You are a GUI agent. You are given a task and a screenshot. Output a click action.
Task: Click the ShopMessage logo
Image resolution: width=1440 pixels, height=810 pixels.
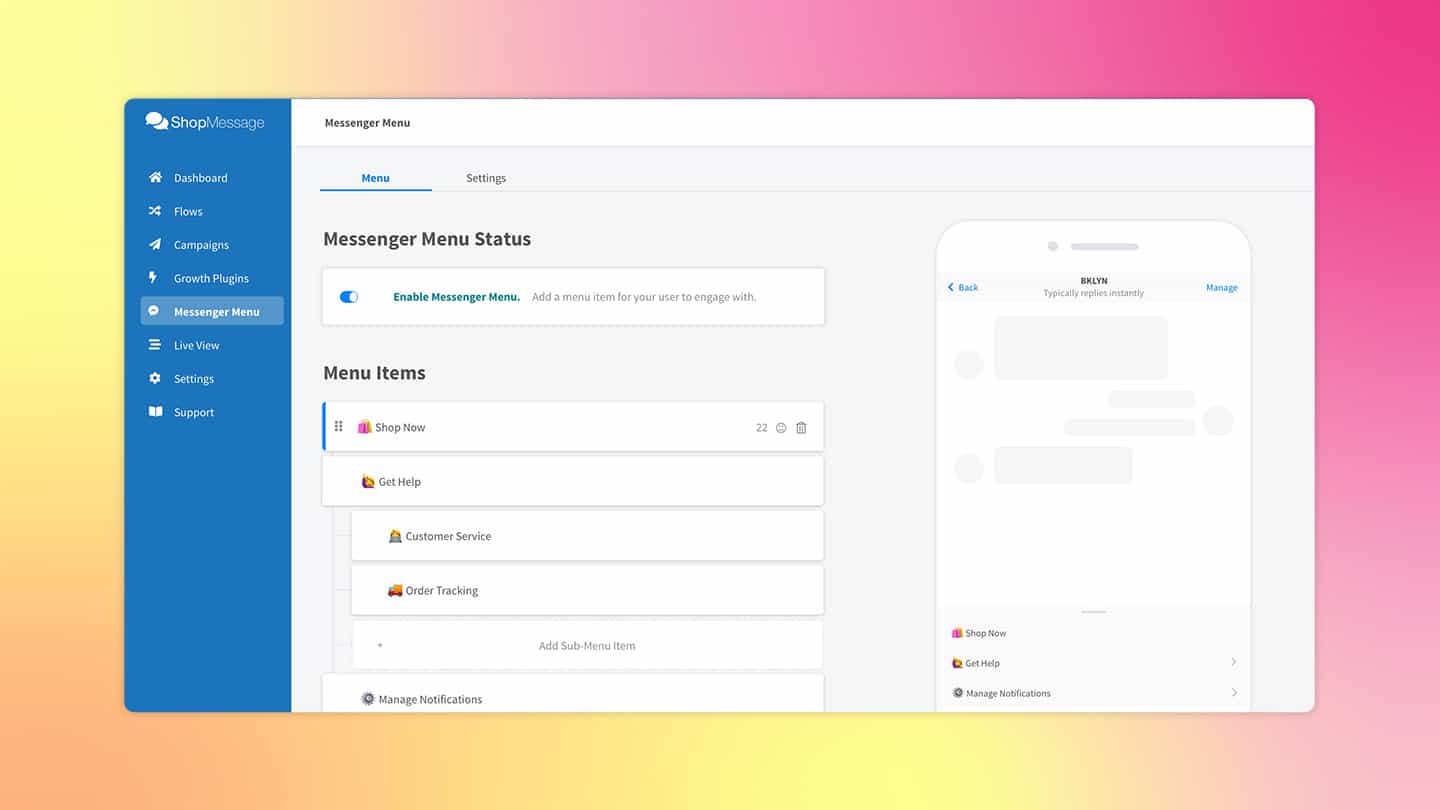click(x=207, y=121)
